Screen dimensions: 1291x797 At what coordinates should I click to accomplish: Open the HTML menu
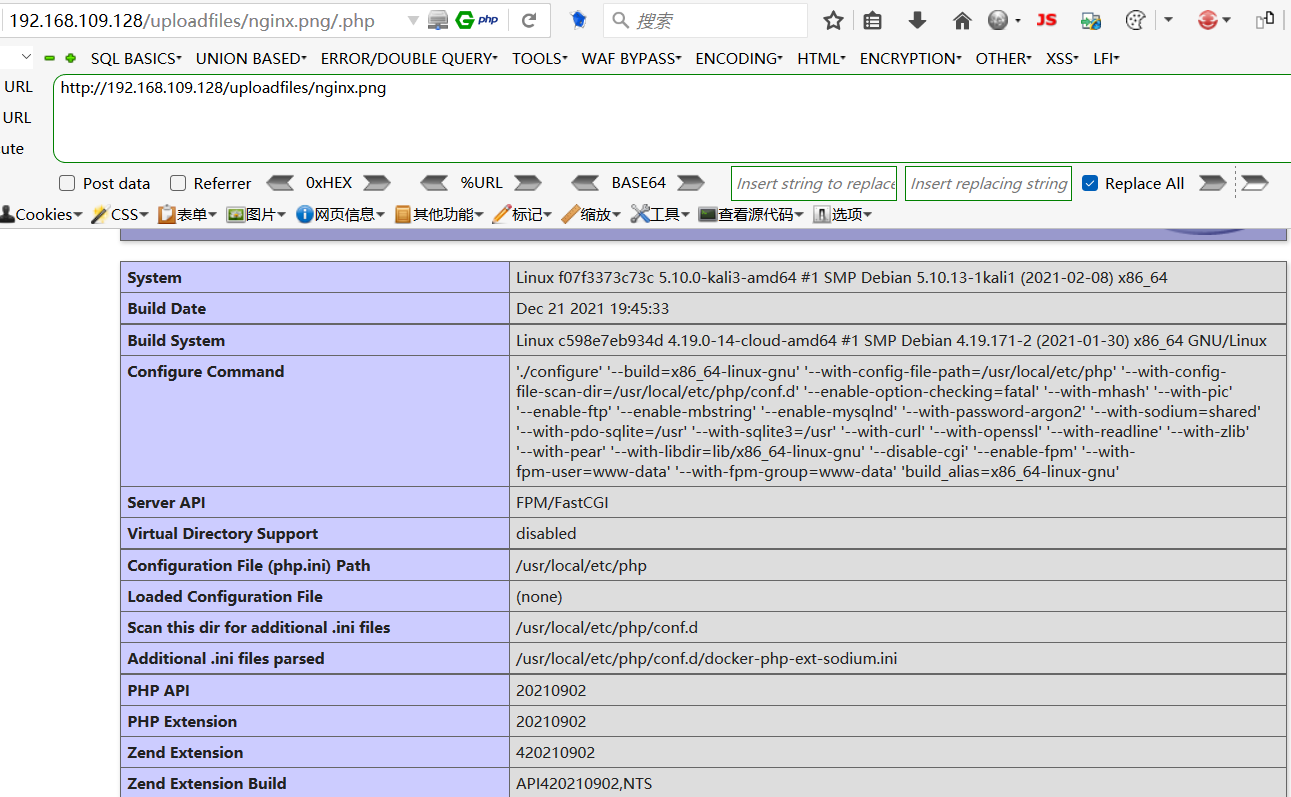point(821,58)
